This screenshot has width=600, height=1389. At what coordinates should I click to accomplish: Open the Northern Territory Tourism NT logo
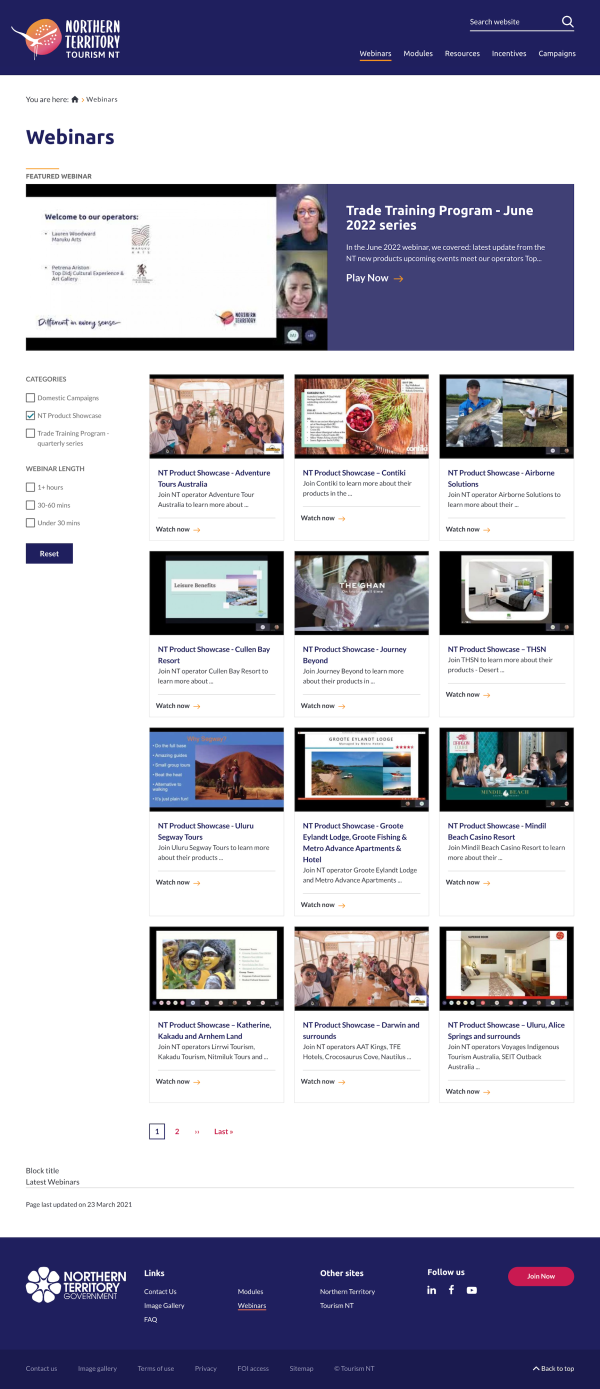66,39
